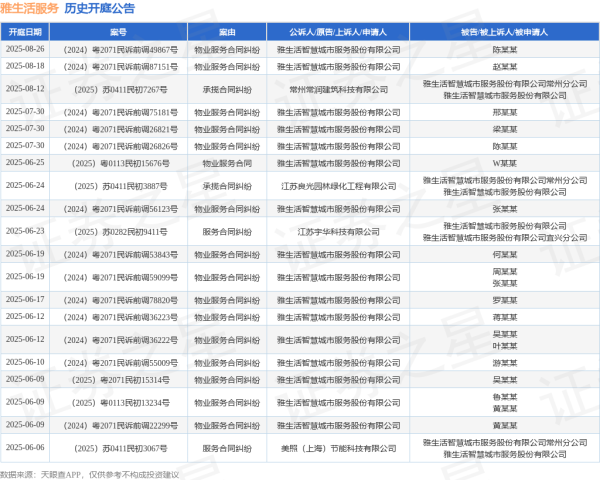
Task: Click defendant 雅生活智慧城市服务股份有限公司宜兴分公司
Action: click(505, 238)
